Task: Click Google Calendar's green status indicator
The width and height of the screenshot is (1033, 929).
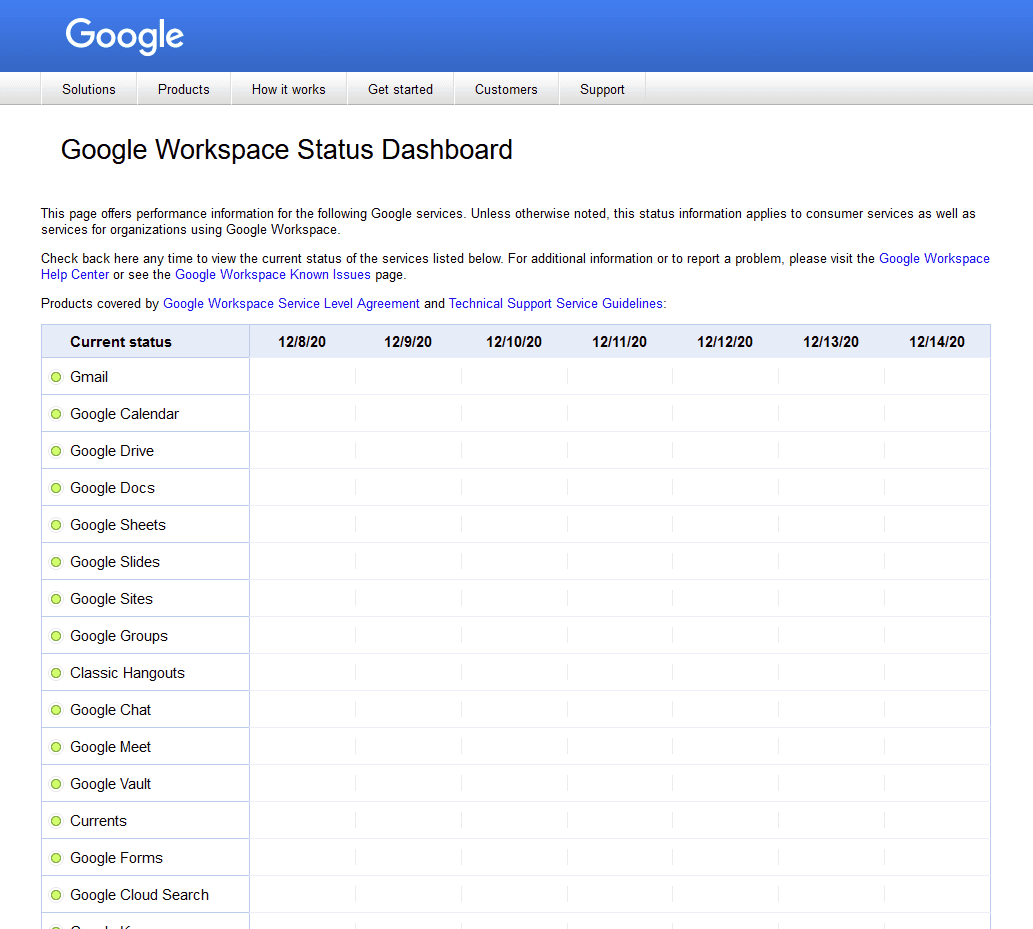Action: (56, 414)
